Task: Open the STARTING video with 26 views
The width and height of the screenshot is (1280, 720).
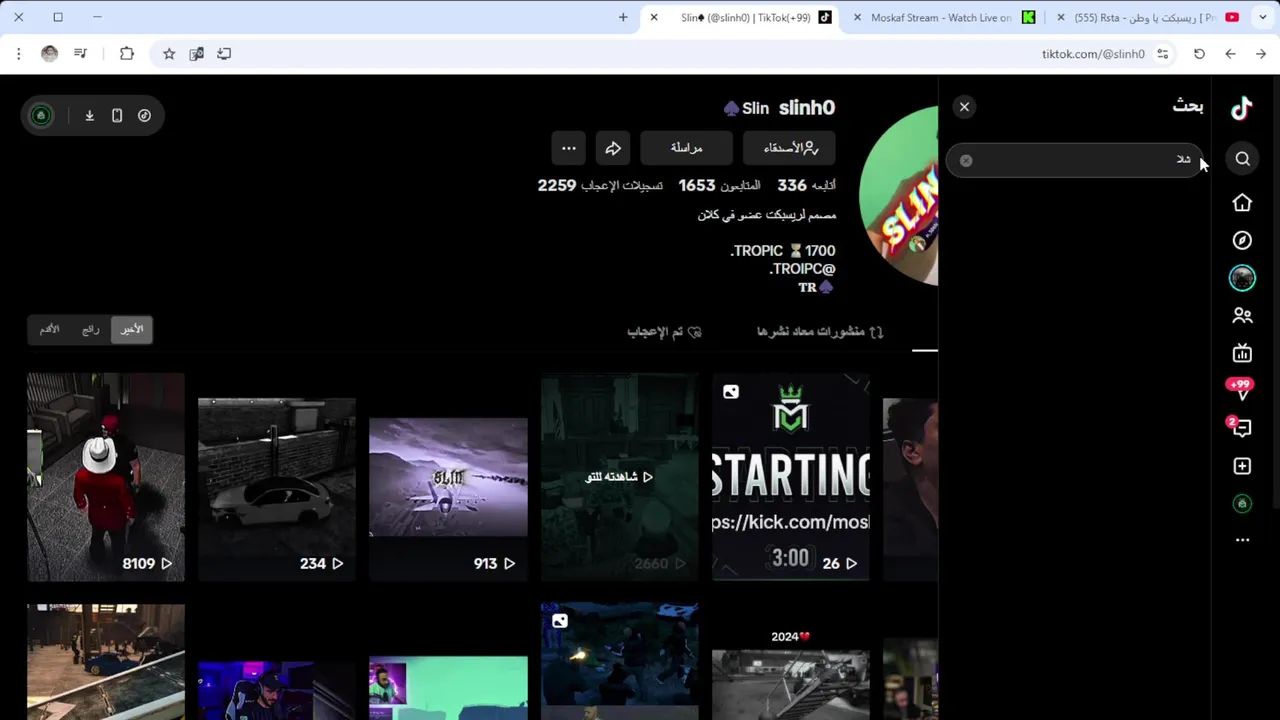Action: tap(790, 477)
